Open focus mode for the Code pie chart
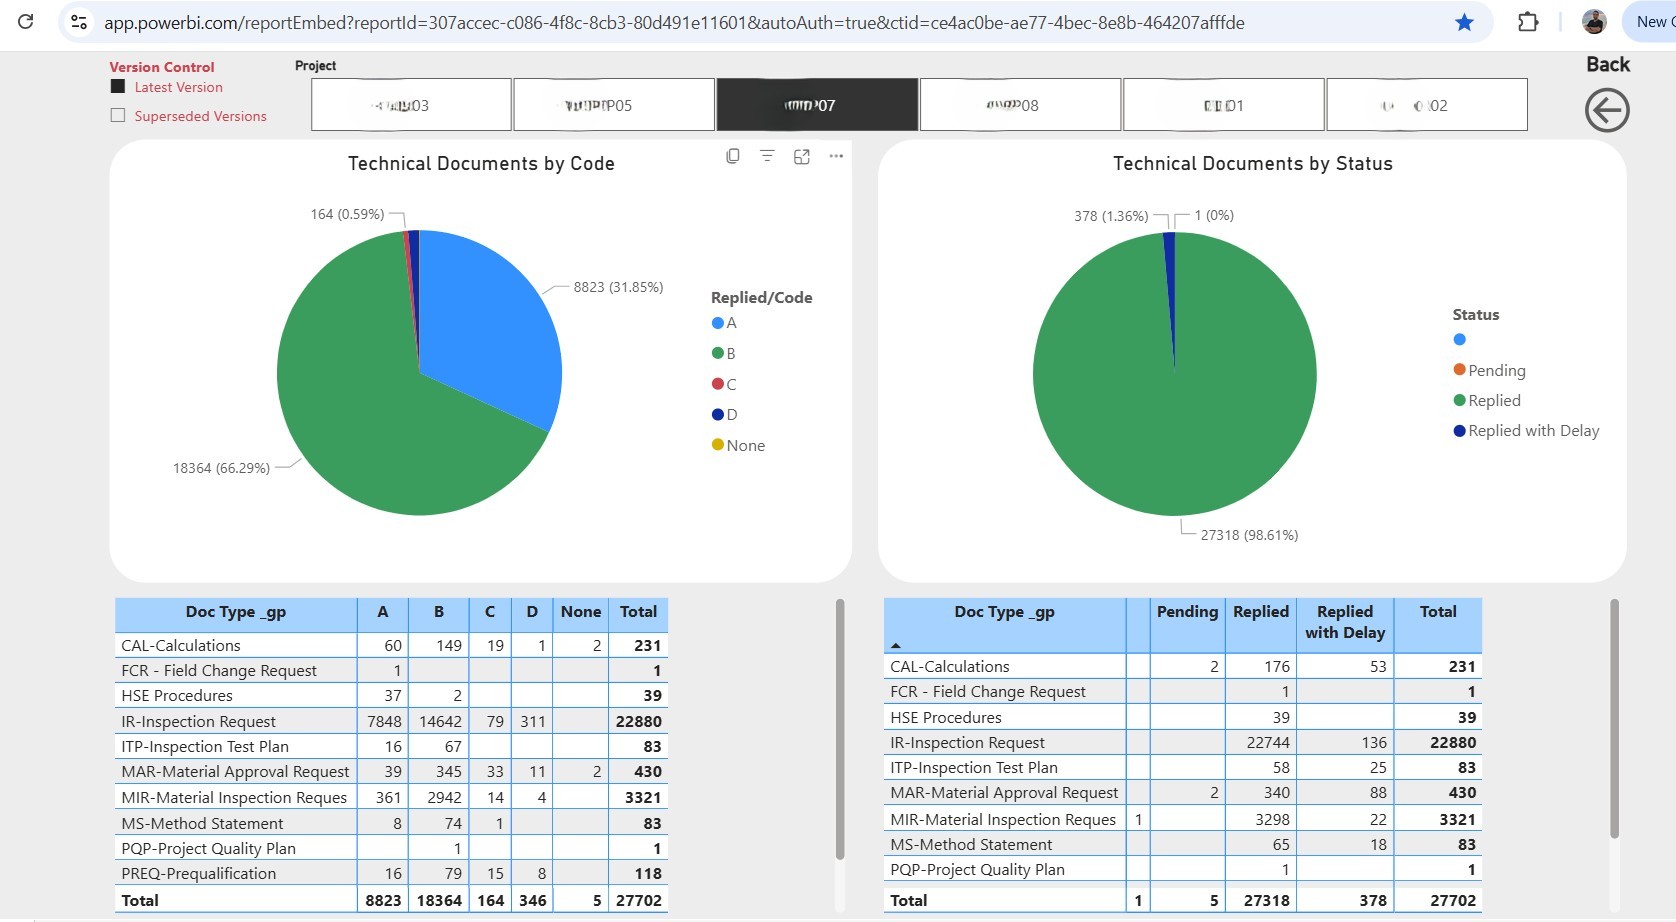Image resolution: width=1676 pixels, height=922 pixels. coord(801,156)
